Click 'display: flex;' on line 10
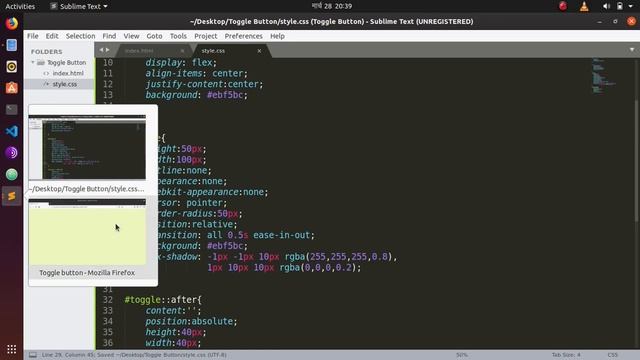This screenshot has height=360, width=640. 181,63
